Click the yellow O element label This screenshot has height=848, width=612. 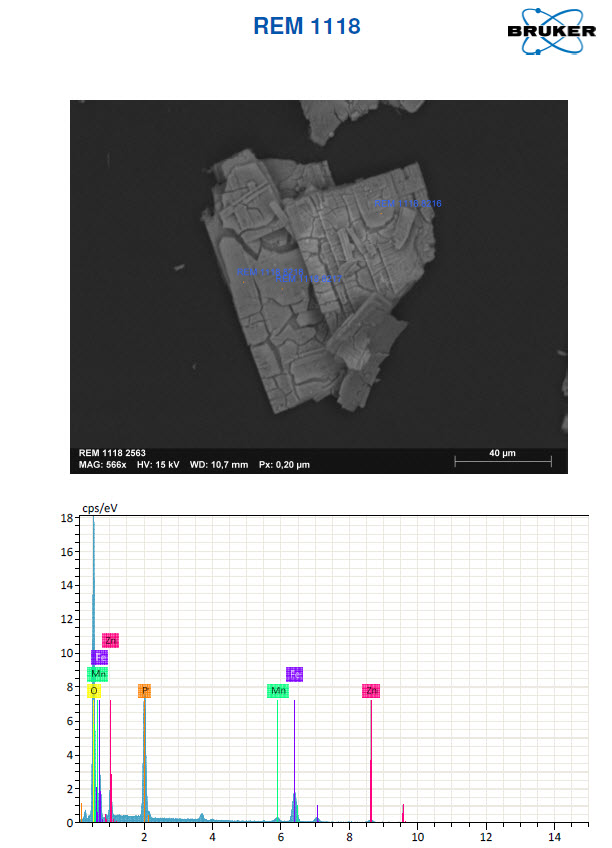coord(94,691)
